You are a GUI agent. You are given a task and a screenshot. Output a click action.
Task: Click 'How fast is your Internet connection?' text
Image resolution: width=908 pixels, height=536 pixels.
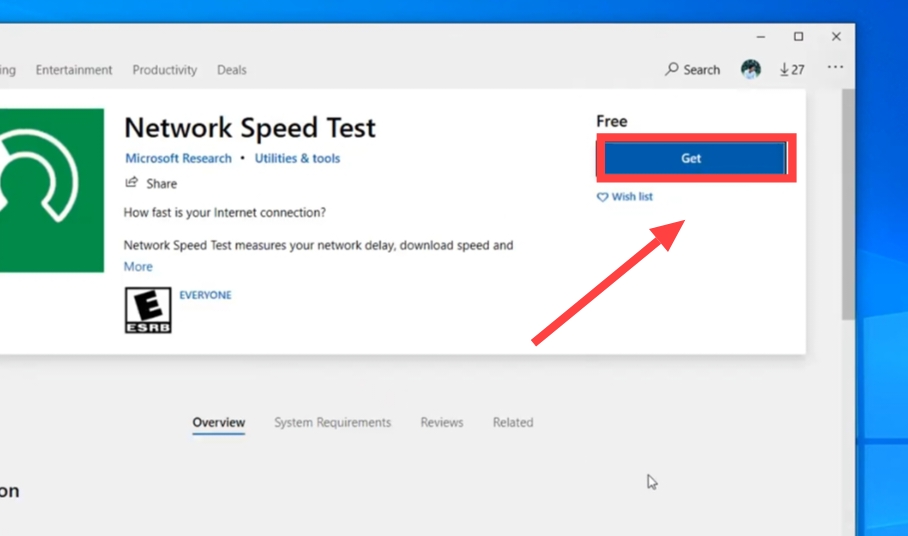[x=225, y=212]
